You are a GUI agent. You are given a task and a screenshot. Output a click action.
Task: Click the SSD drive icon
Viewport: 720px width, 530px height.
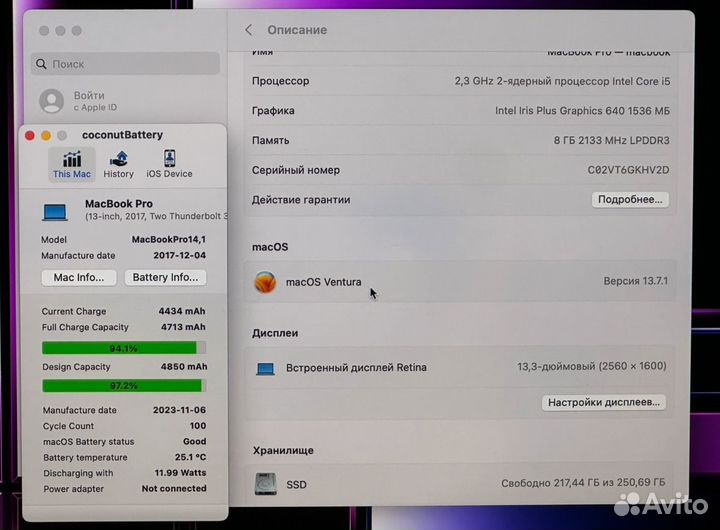(266, 484)
